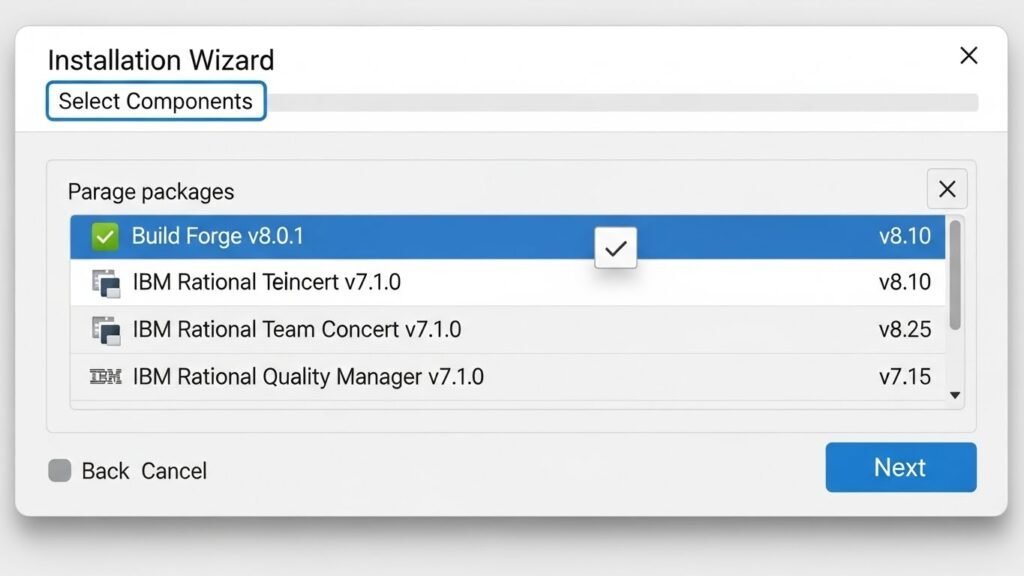Image resolution: width=1024 pixels, height=576 pixels.
Task: Click the IBM Rational Teincert package icon
Action: pos(105,283)
